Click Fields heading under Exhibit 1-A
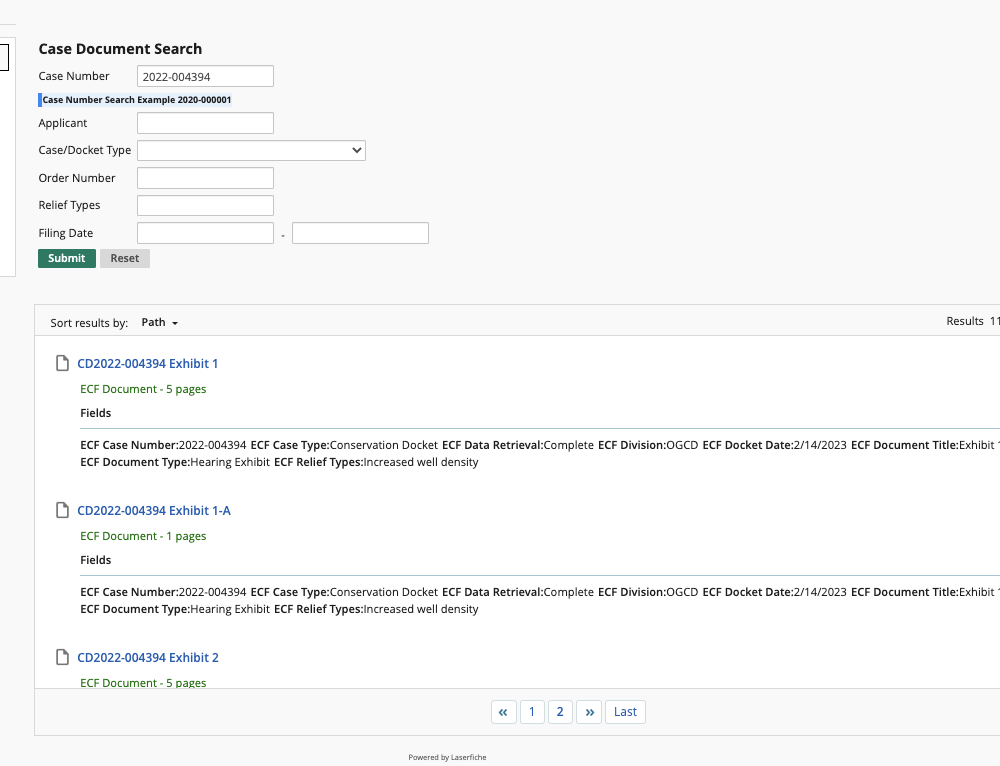The image size is (1000, 766). click(x=96, y=560)
